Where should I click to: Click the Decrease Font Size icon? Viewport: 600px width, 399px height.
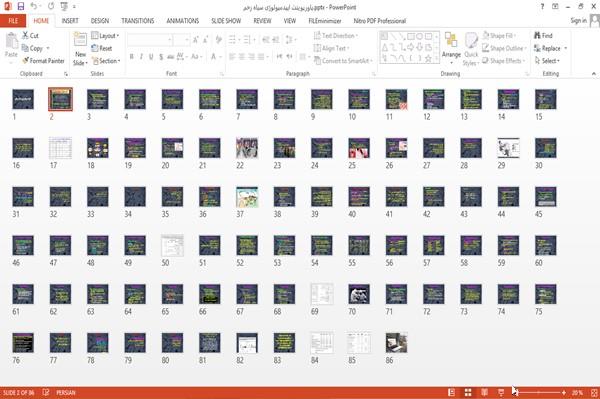pyautogui.click(x=206, y=40)
